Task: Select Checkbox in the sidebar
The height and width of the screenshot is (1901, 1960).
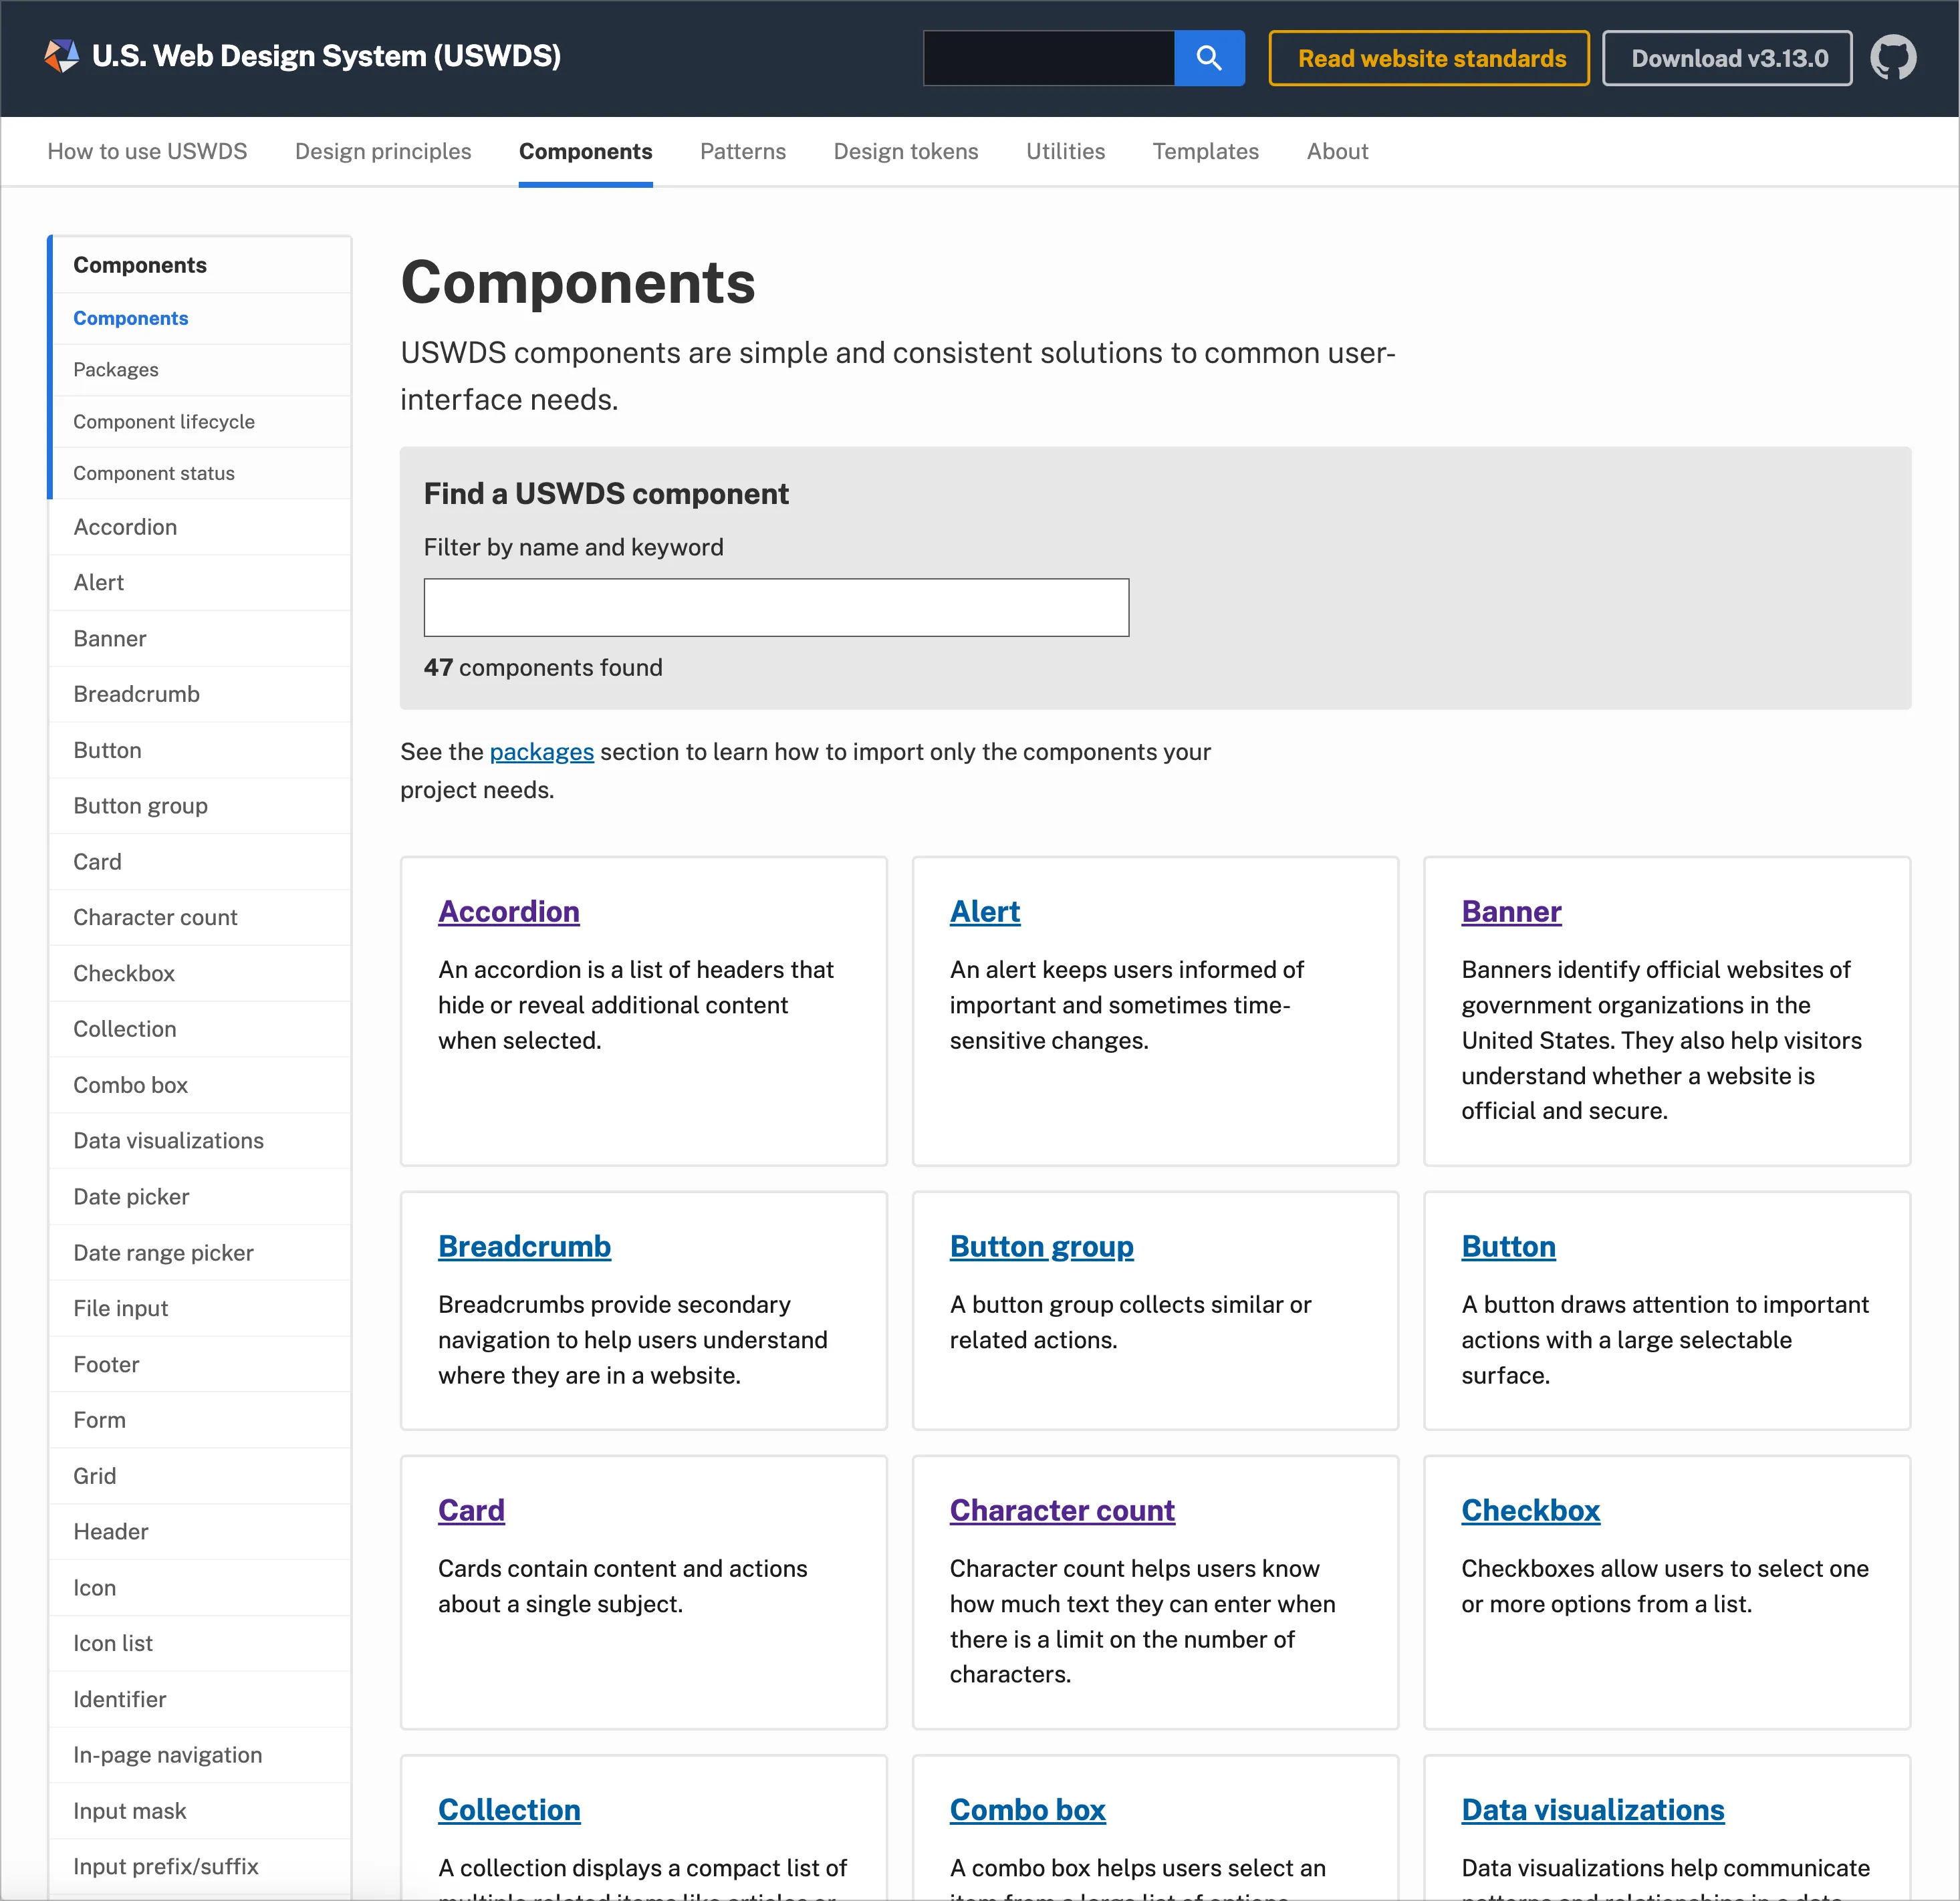Action: click(201, 973)
